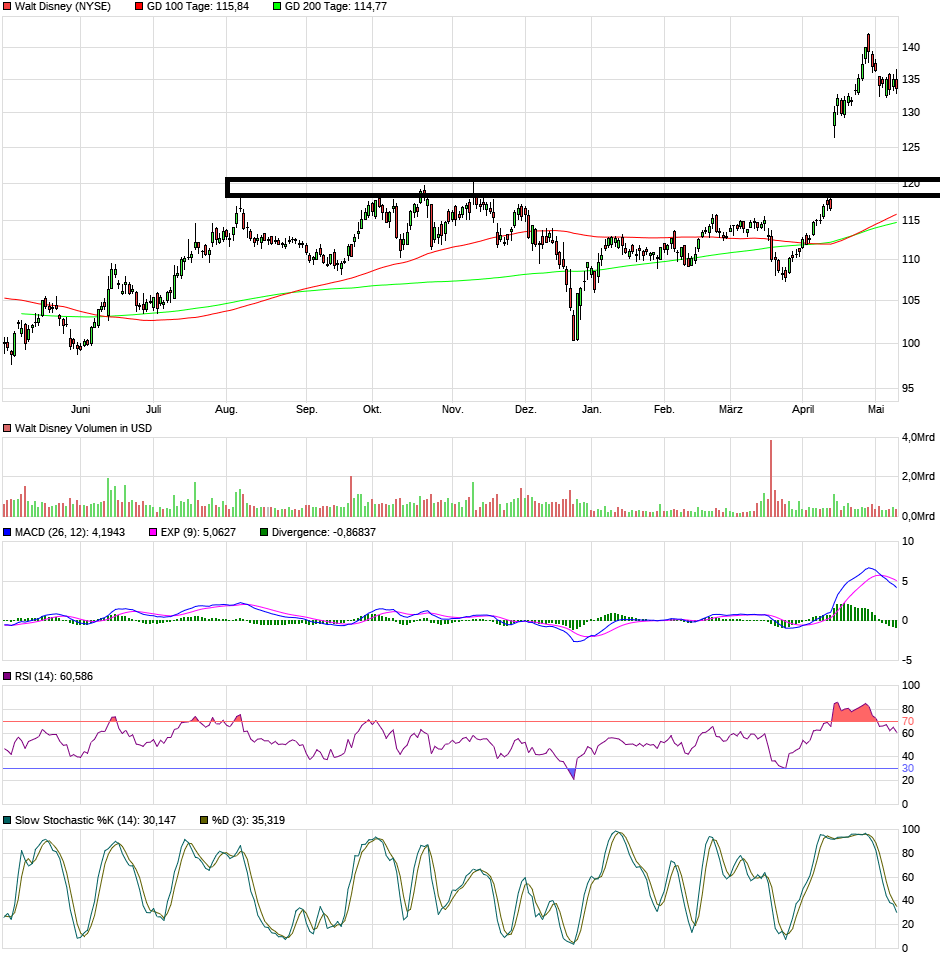Click the 'EXP (9): 5,0627' label
Screen dimensions: 940x958
[198, 532]
